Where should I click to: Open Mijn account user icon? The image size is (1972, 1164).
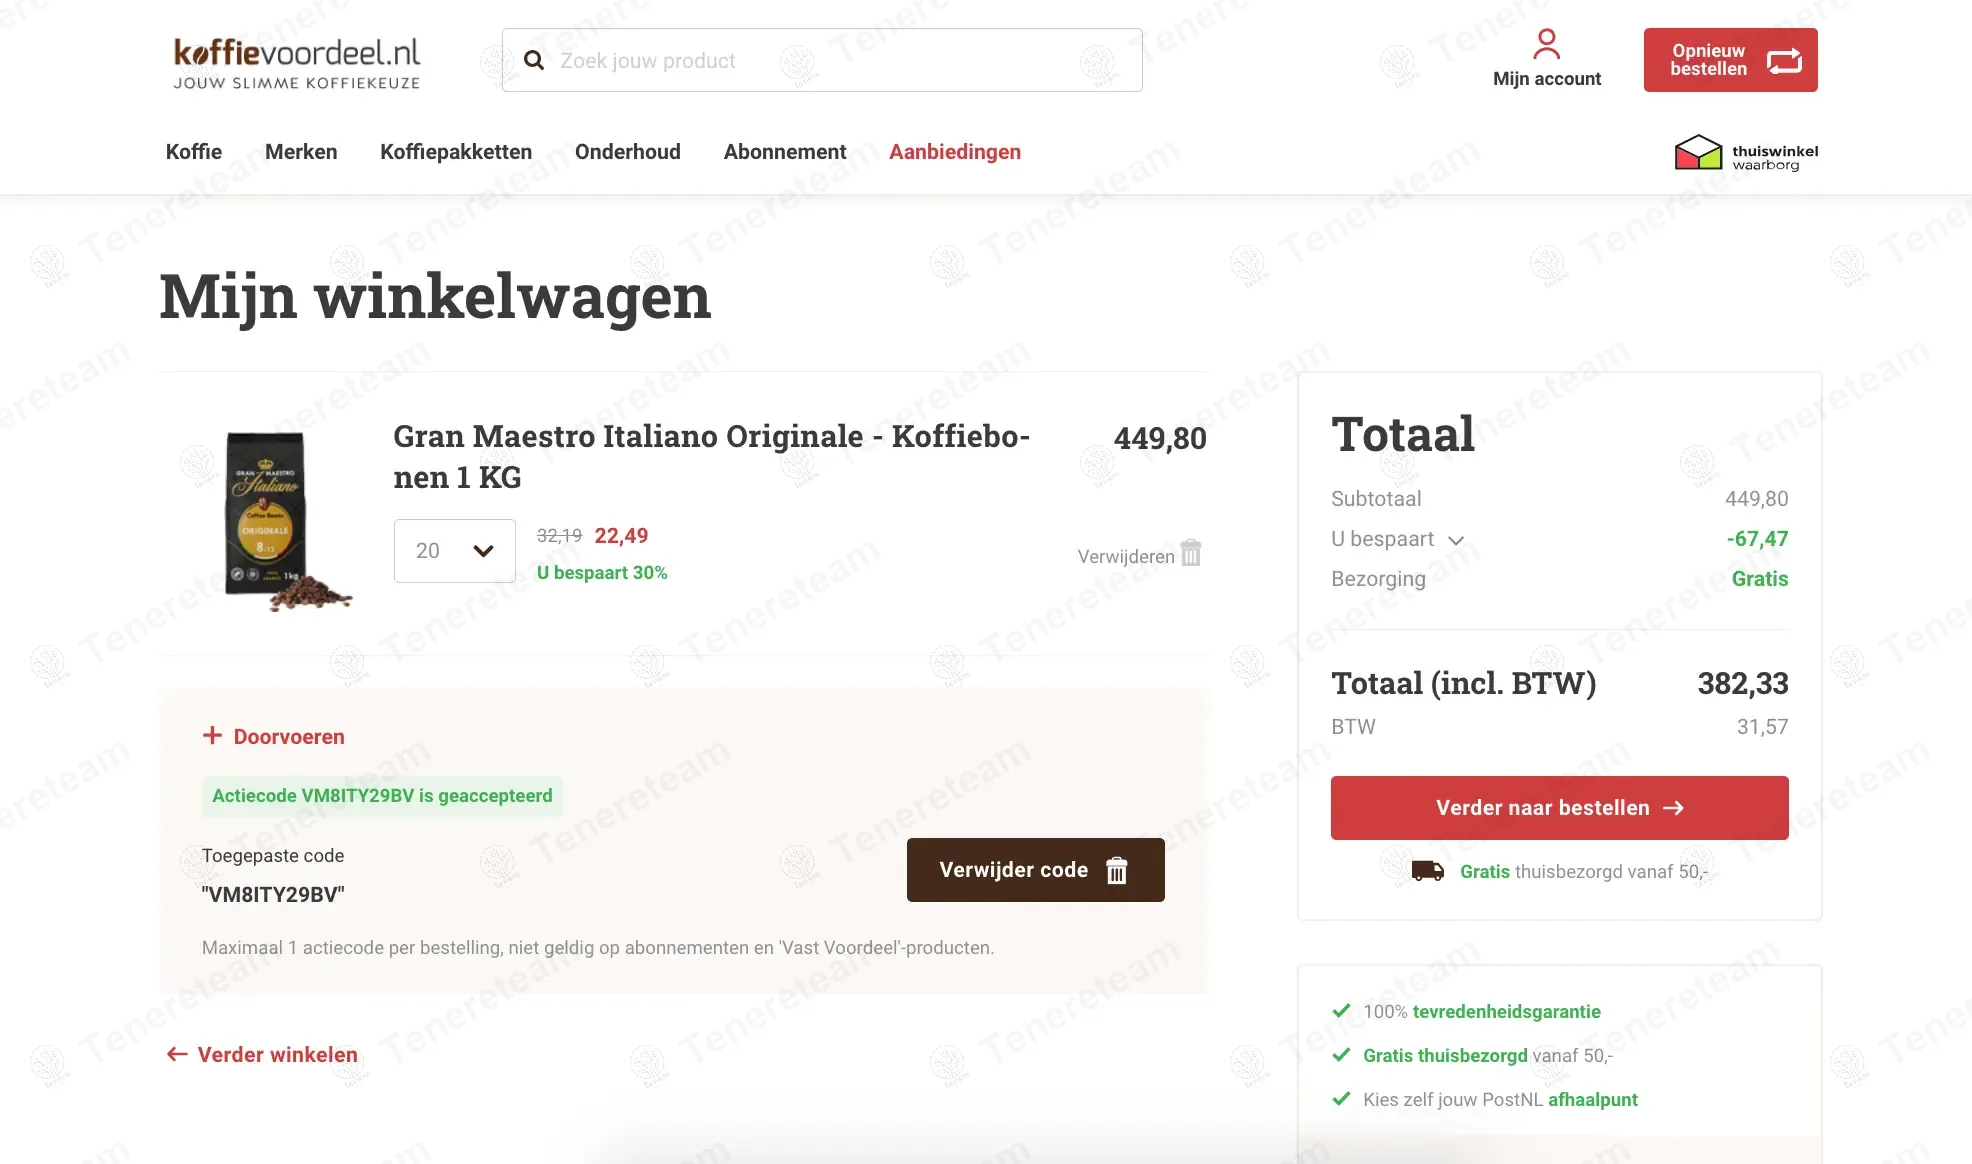1546,44
